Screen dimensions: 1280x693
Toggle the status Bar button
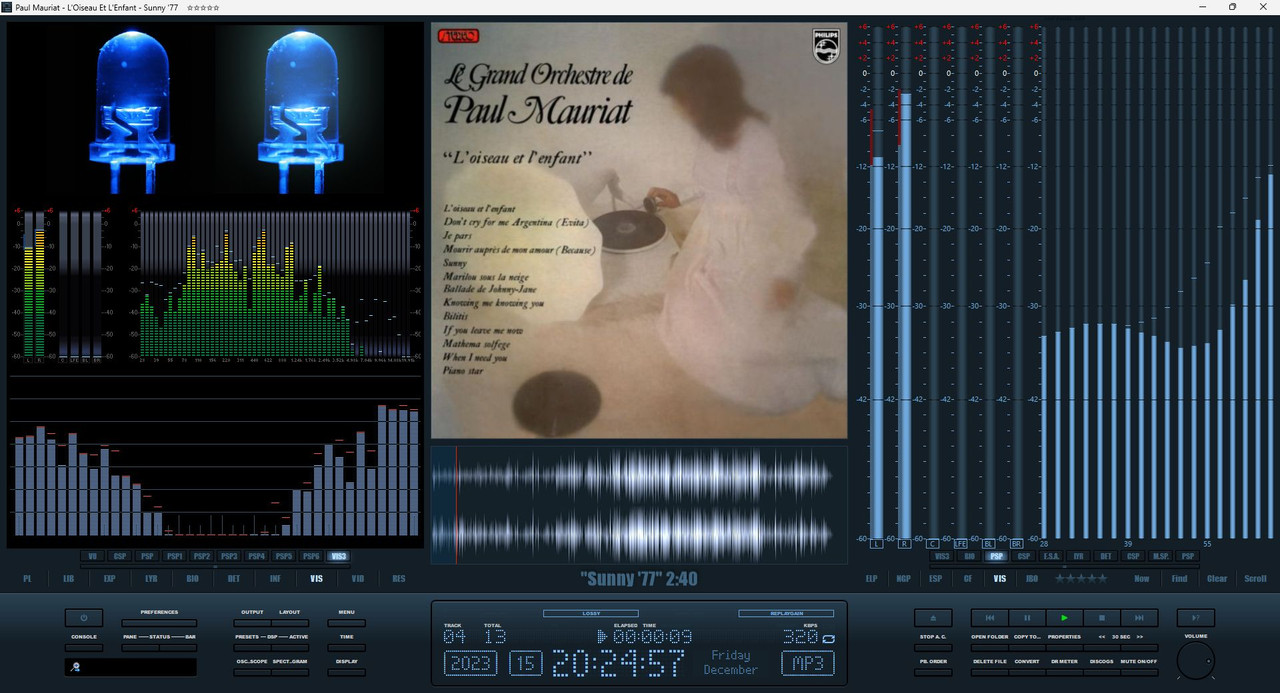coord(178,648)
